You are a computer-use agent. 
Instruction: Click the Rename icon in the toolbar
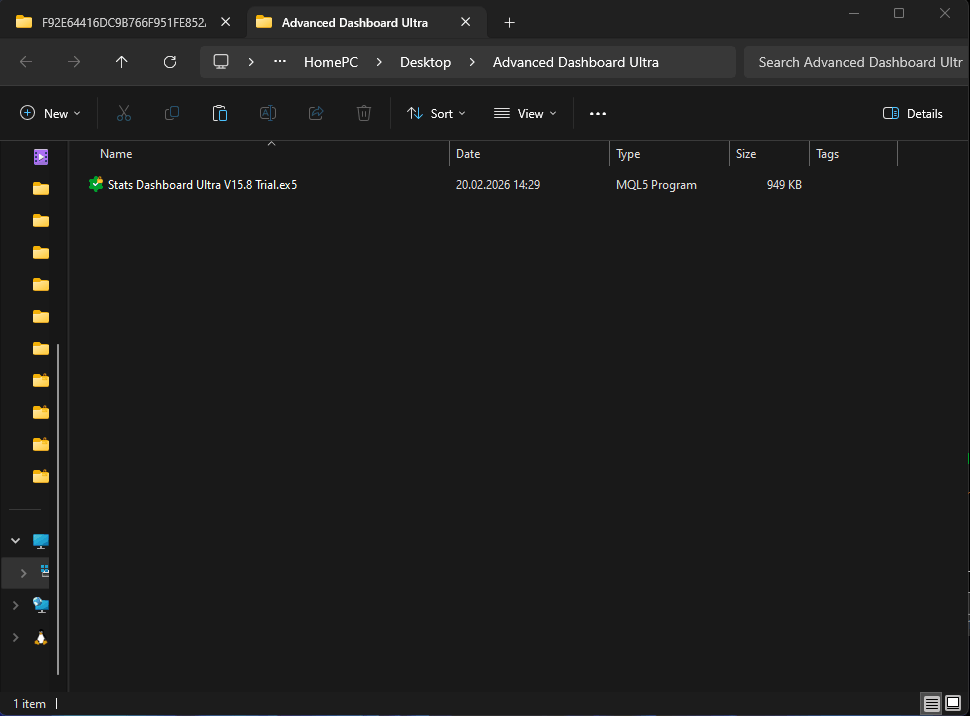tap(268, 114)
